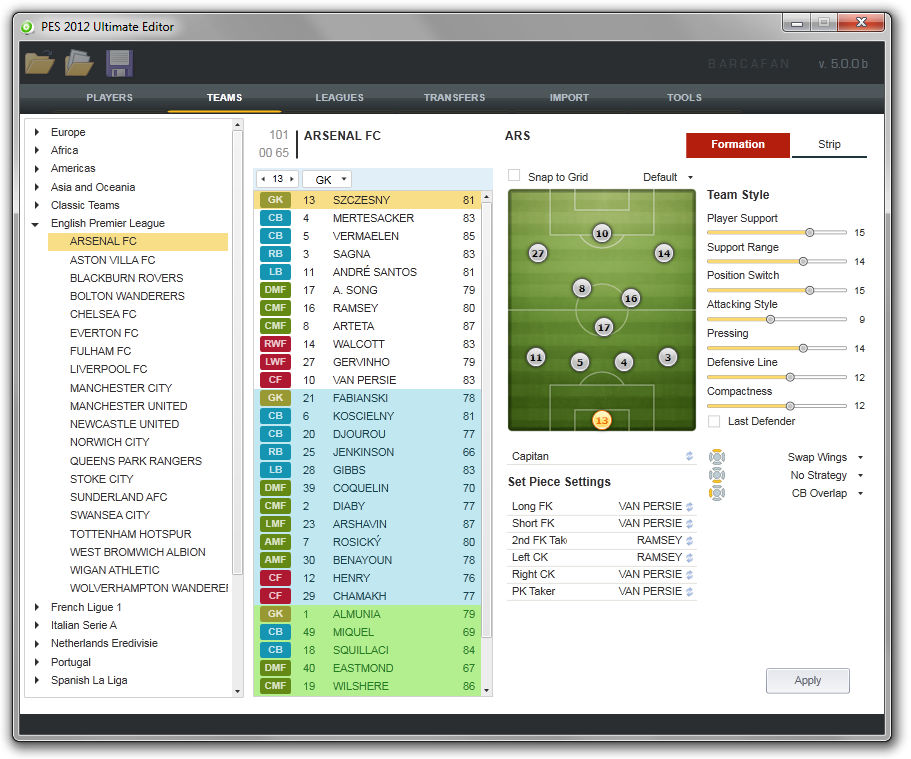The height and width of the screenshot is (759, 911).
Task: Click the Apply button
Action: pos(807,680)
